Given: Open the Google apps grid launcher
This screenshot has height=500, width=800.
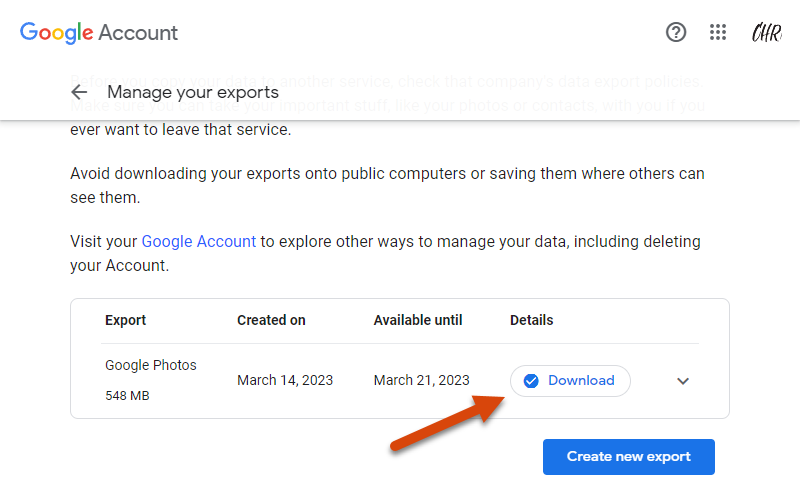Looking at the screenshot, I should tap(718, 32).
